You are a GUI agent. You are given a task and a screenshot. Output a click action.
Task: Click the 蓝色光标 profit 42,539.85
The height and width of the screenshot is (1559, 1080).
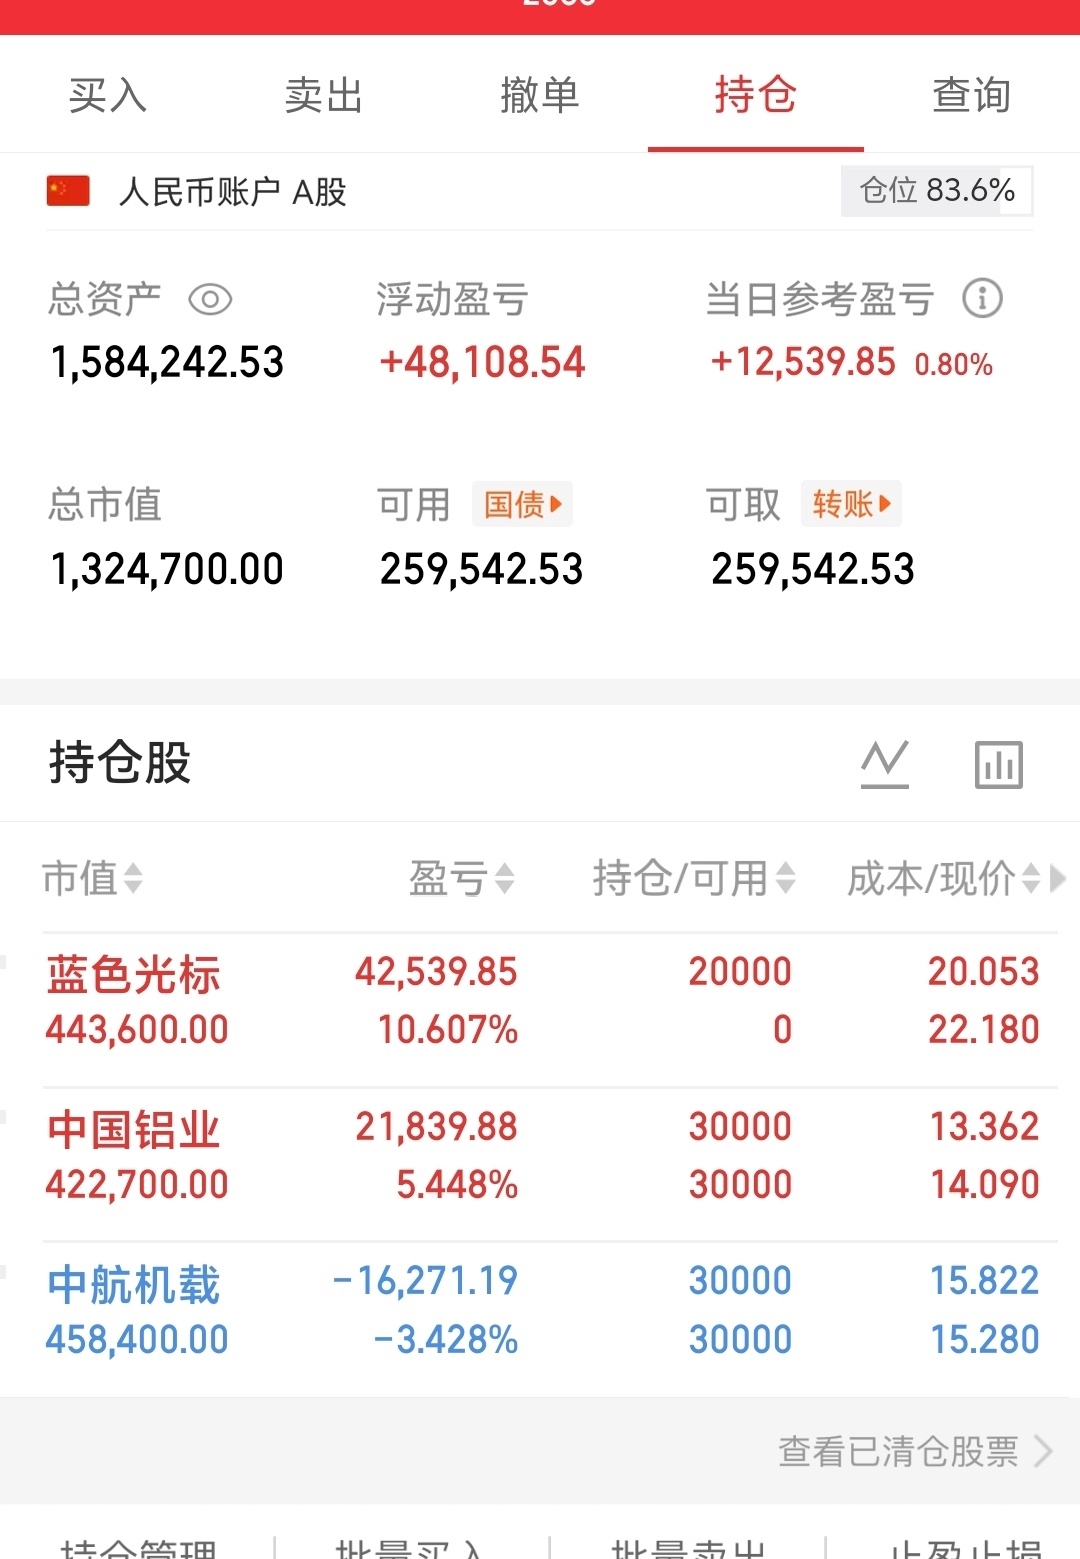click(436, 971)
